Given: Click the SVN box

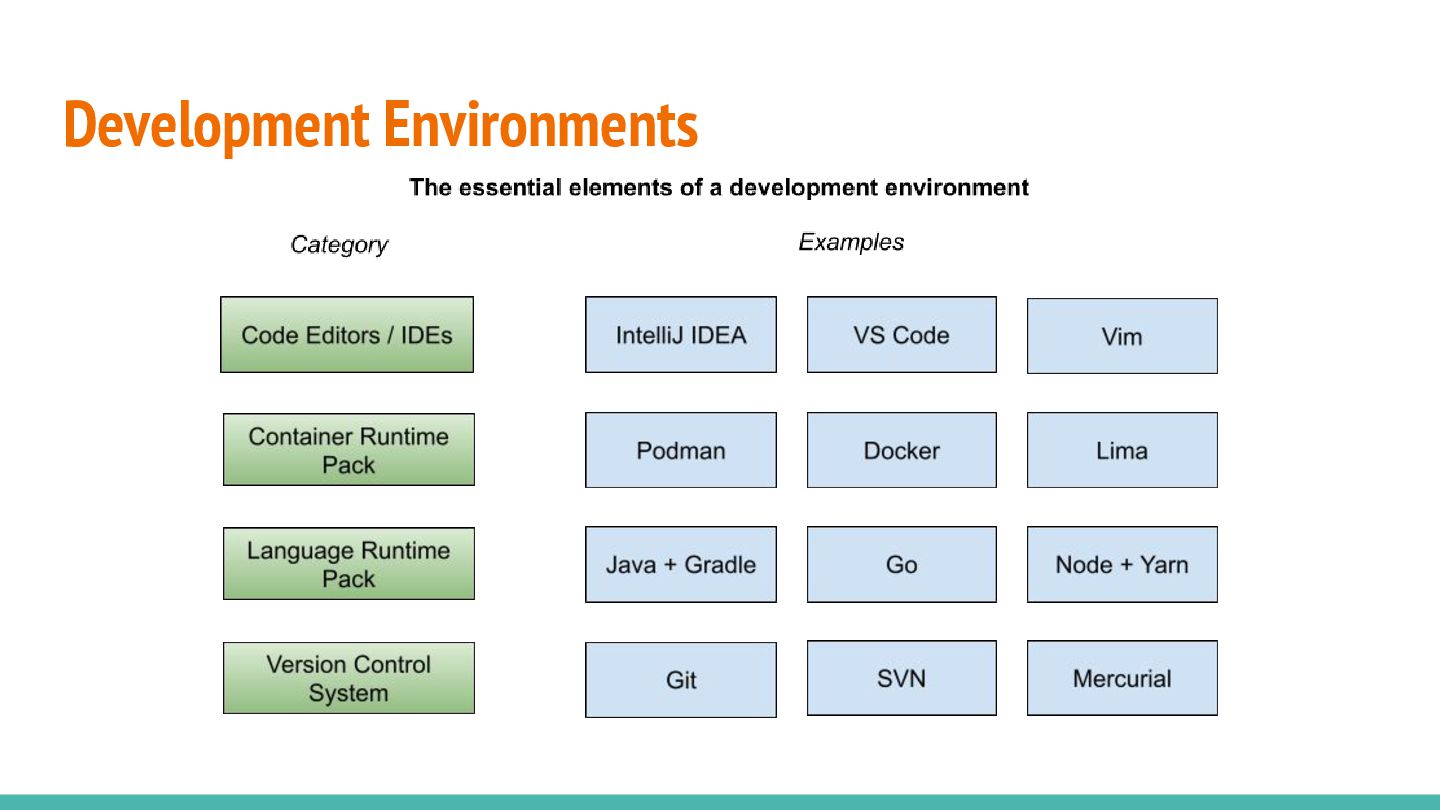Looking at the screenshot, I should pyautogui.click(x=902, y=678).
